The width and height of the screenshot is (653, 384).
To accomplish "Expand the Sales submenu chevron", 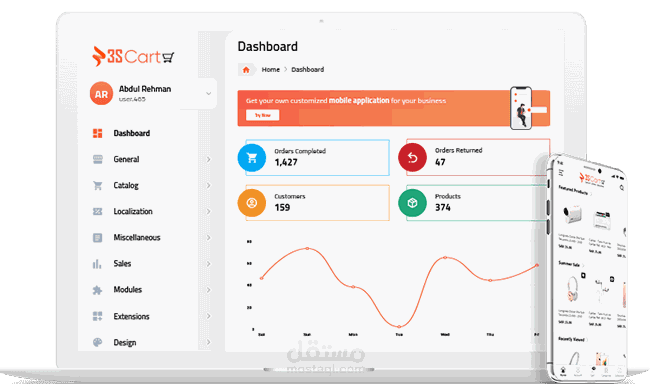I will (209, 264).
